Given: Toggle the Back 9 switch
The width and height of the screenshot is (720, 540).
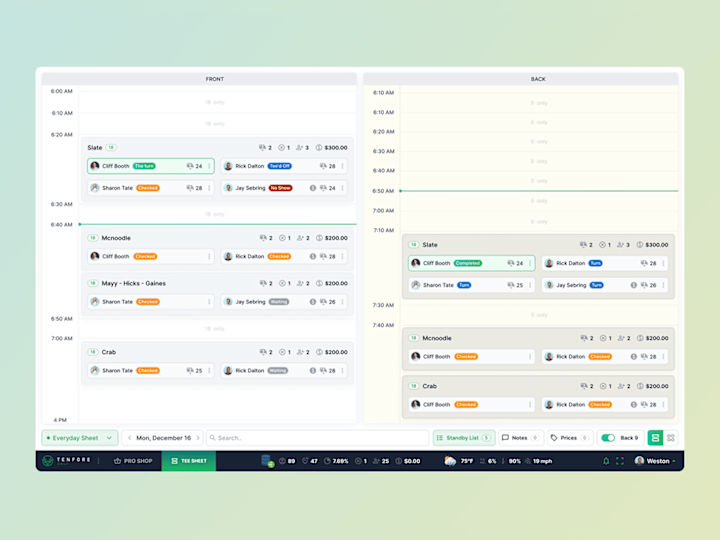Looking at the screenshot, I should tap(608, 438).
